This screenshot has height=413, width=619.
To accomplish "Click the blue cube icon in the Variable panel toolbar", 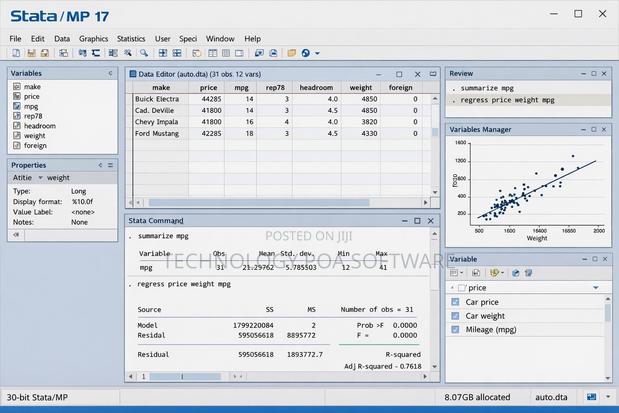I will 516,273.
